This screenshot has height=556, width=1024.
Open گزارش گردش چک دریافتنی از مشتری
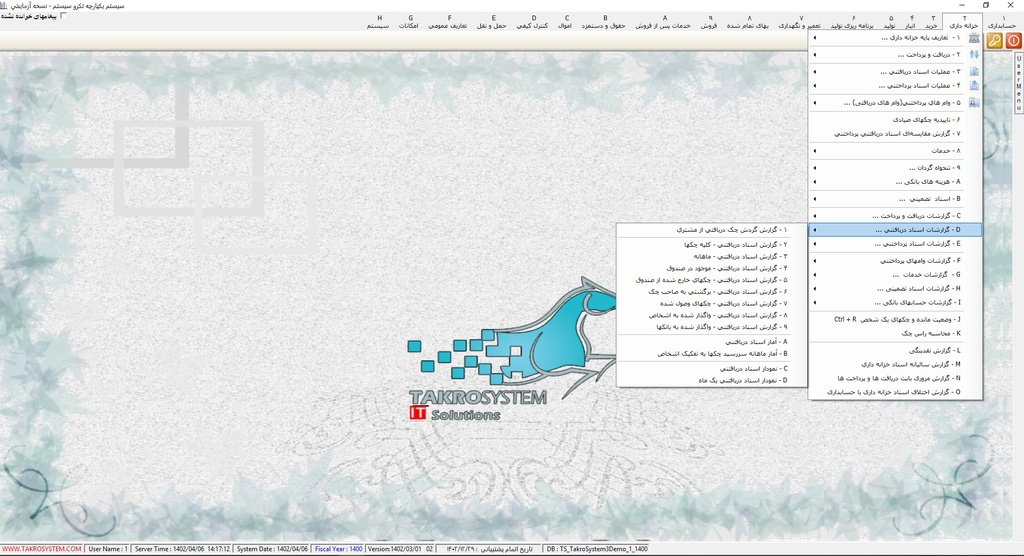tap(712, 230)
